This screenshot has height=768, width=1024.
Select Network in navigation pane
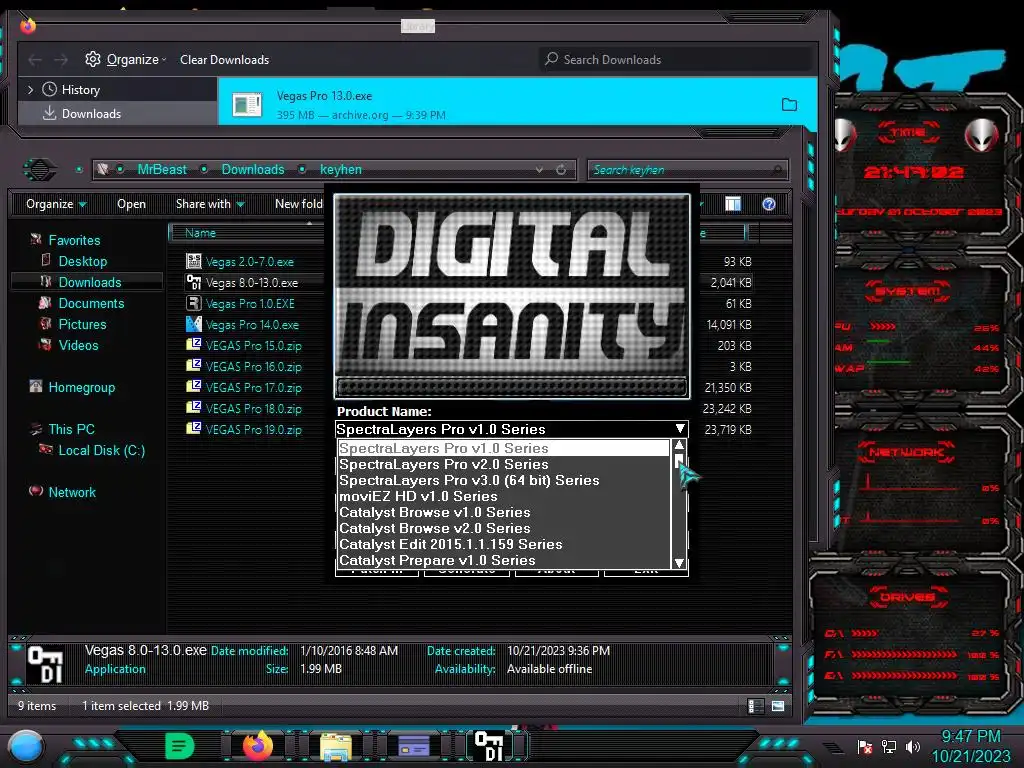pyautogui.click(x=72, y=492)
